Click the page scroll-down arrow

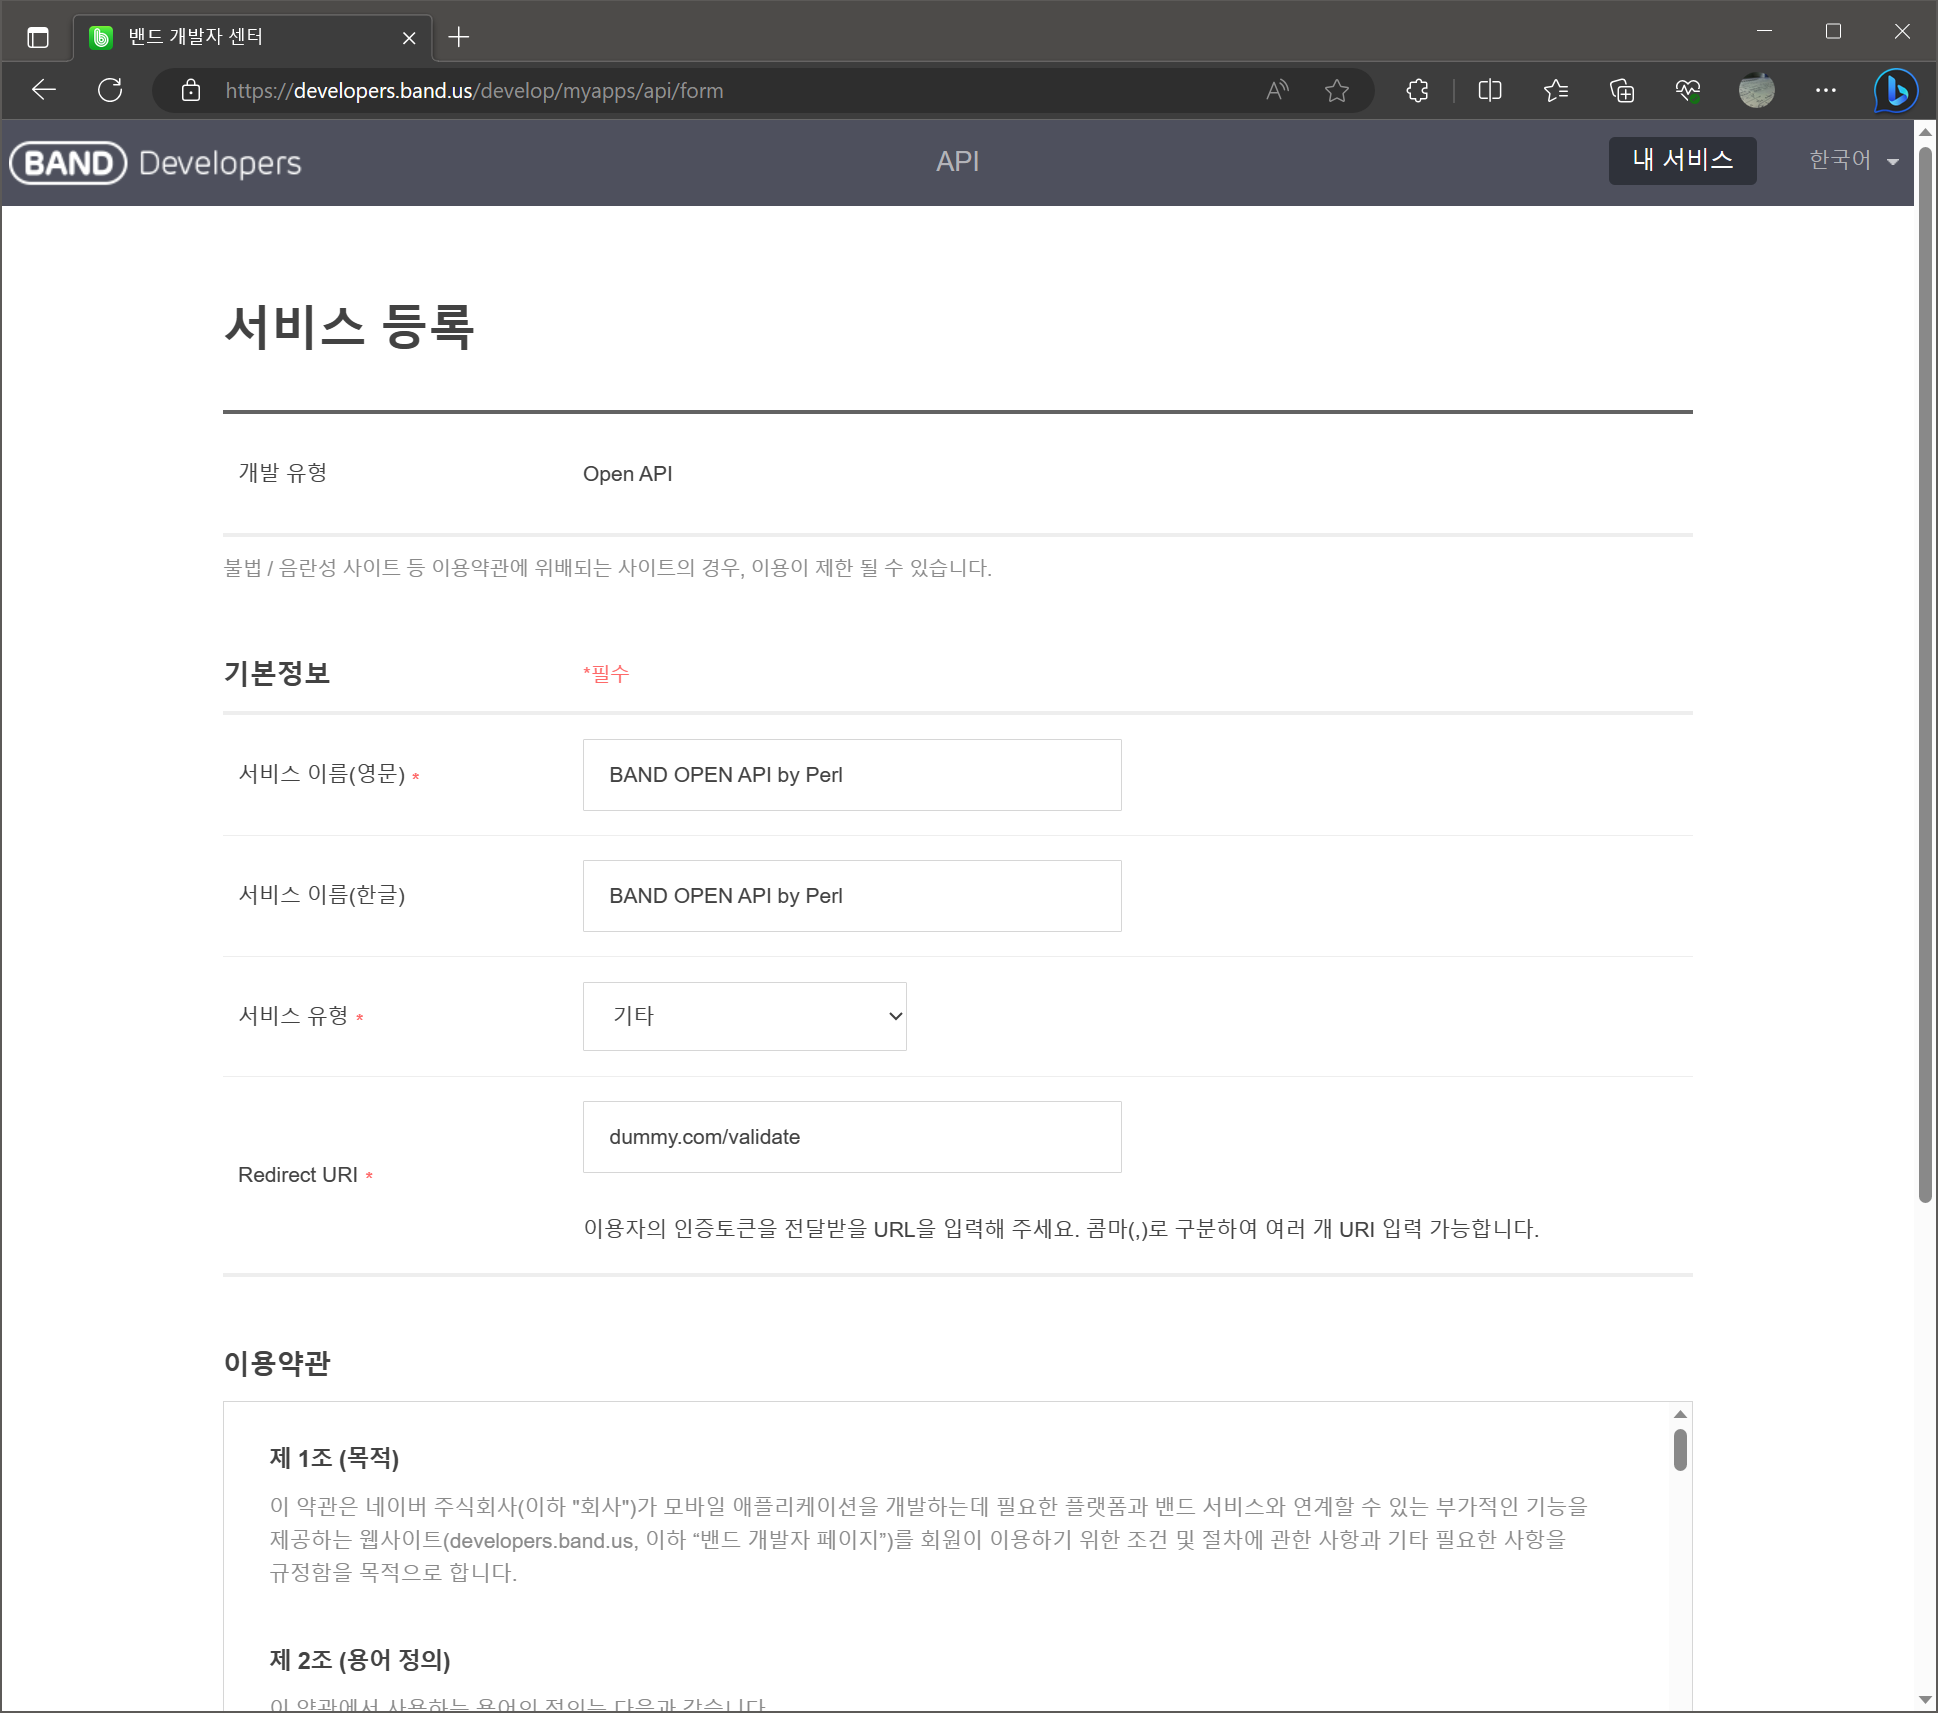tap(1925, 1699)
